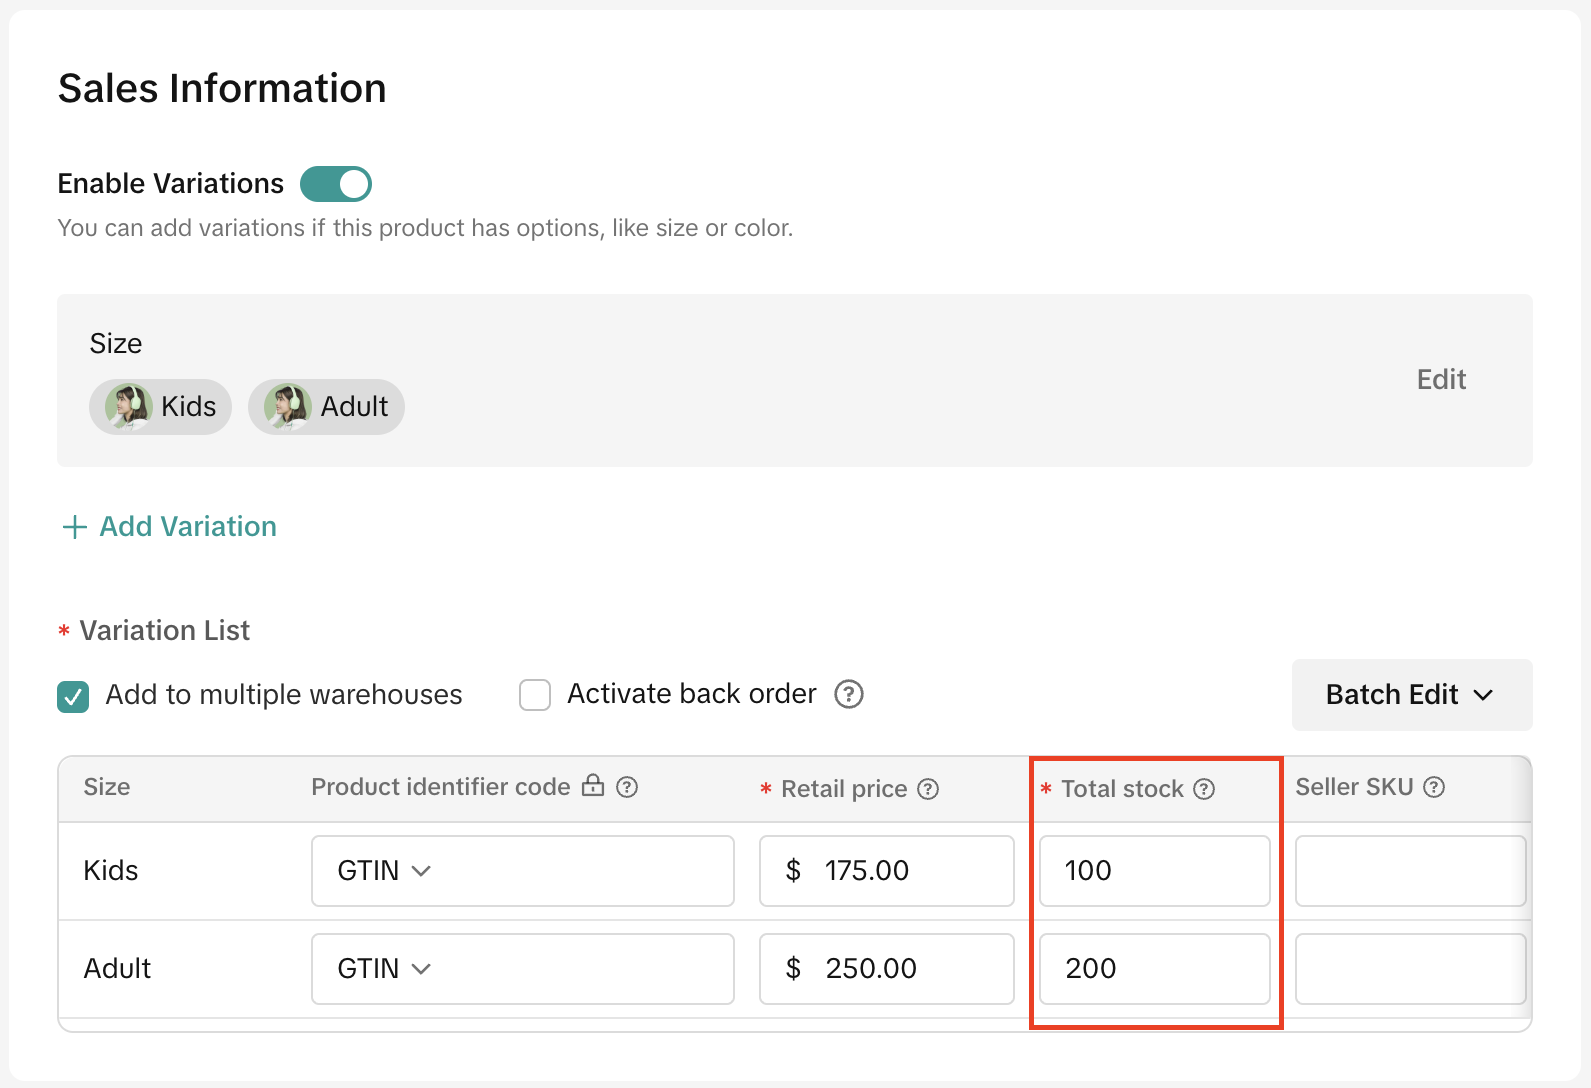The width and height of the screenshot is (1591, 1088).
Task: Open the Batch Edit dropdown
Action: click(1411, 695)
